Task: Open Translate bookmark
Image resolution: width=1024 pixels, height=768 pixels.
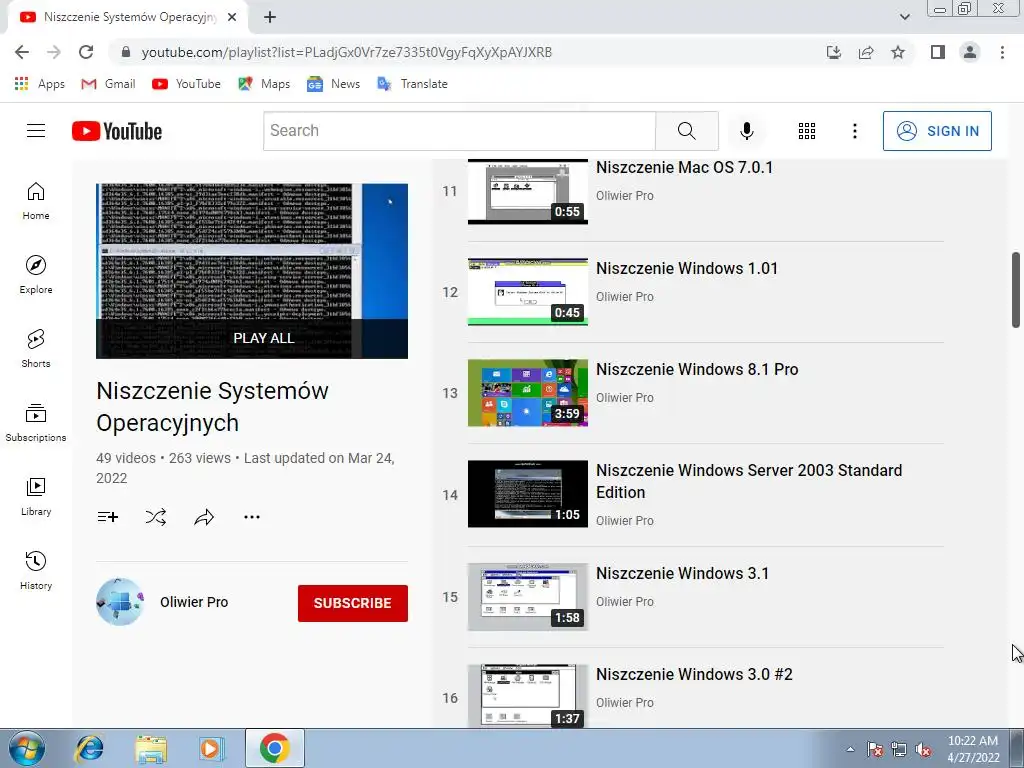Action: coord(412,84)
